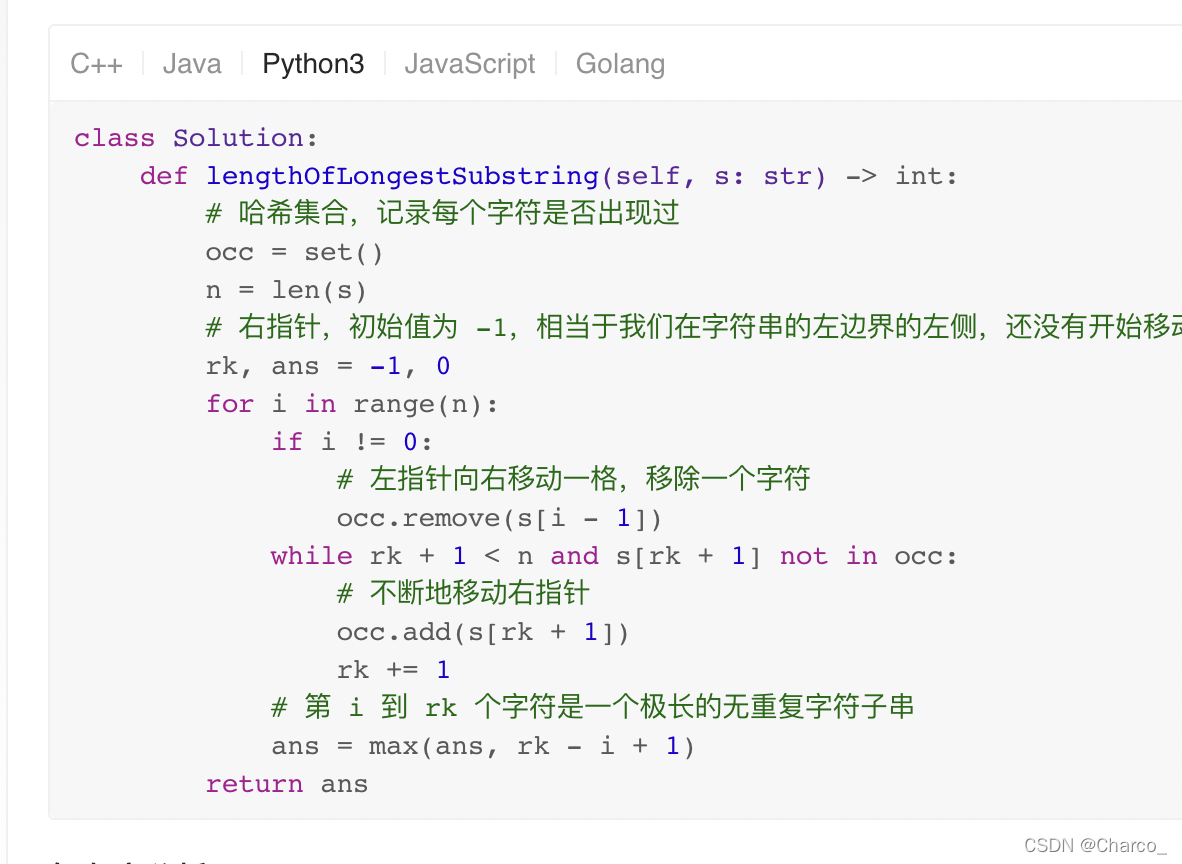Click the occ.add(s[rk + 1]) statement

pyautogui.click(x=481, y=632)
